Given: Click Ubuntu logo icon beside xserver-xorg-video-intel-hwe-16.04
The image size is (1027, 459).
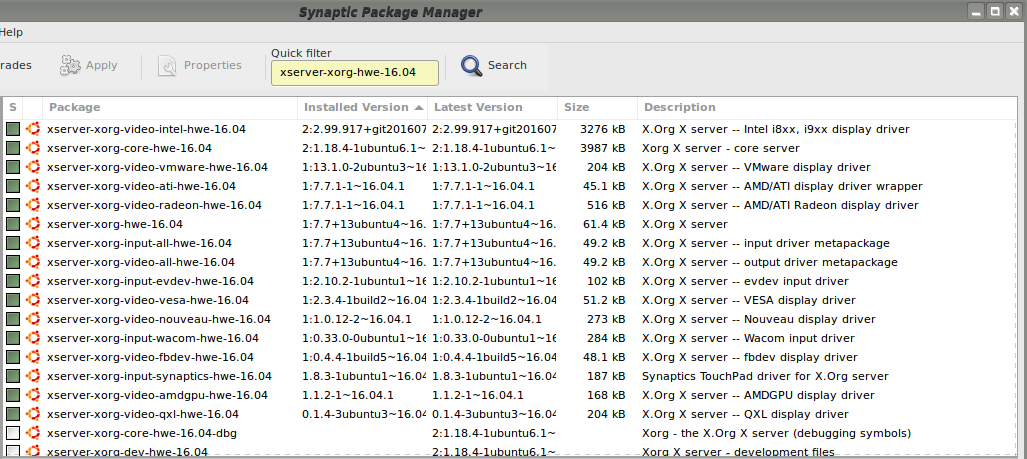Looking at the screenshot, I should click(33, 129).
